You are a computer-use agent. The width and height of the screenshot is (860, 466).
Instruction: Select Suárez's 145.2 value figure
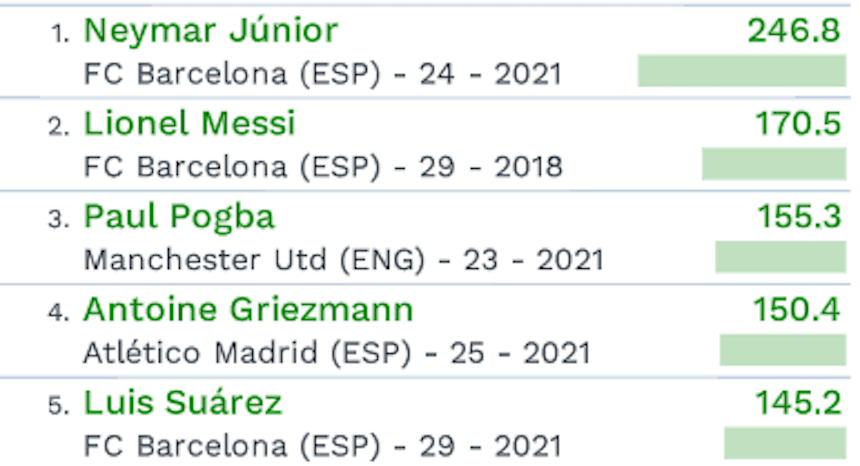point(797,403)
